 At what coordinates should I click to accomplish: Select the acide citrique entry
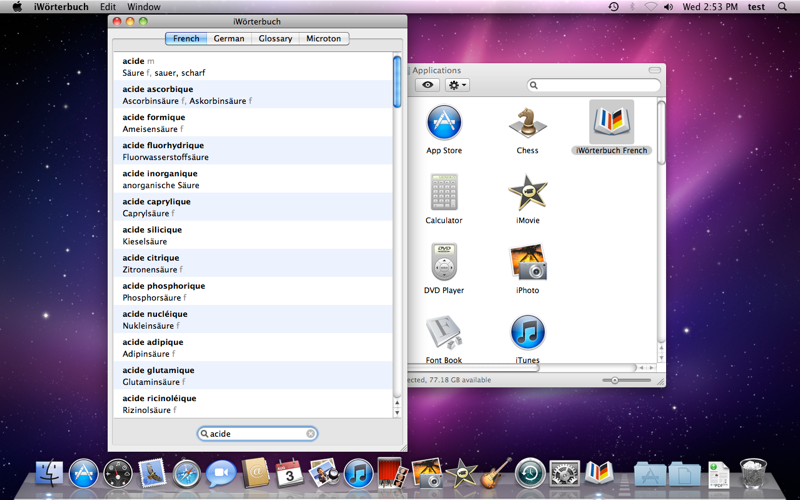[x=254, y=263]
